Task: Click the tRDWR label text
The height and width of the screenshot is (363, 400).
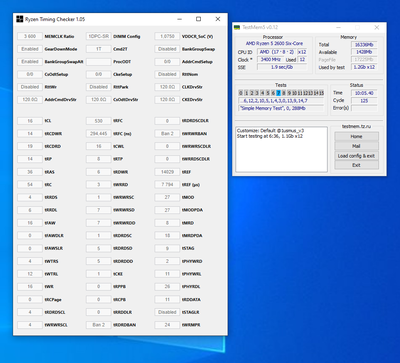Action: click(x=120, y=172)
